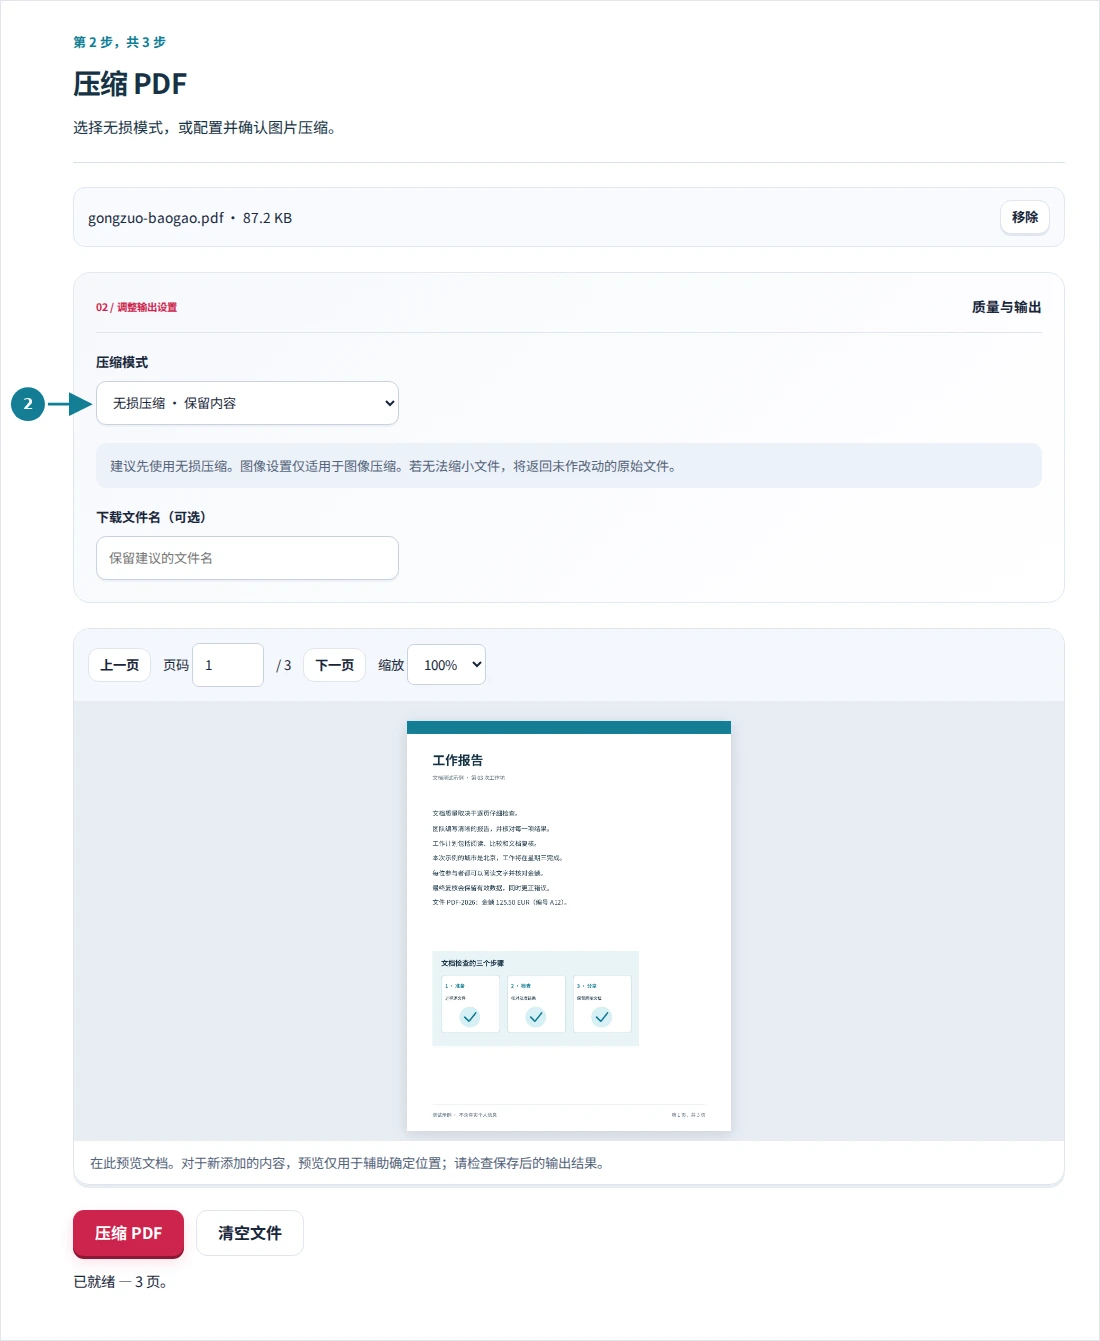This screenshot has height=1341, width=1100.
Task: Remove the gongzuo-baogao.pdf file with 移除
Action: click(1024, 217)
